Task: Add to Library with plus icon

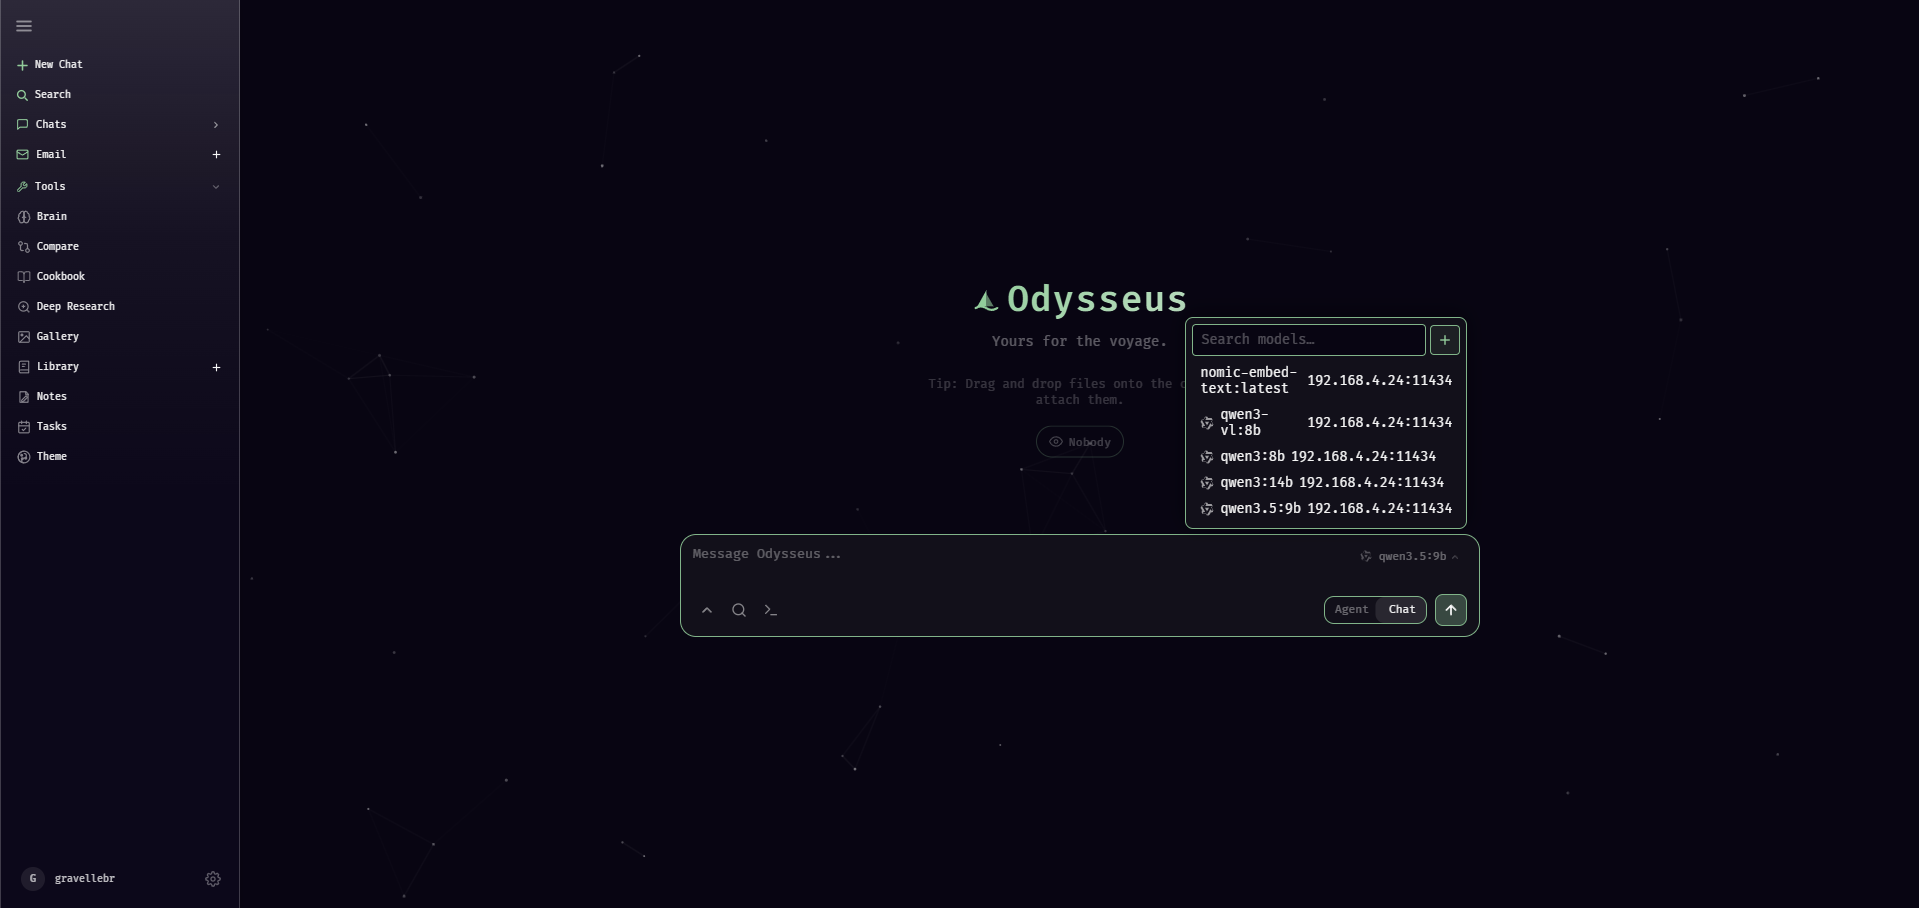Action: (216, 367)
